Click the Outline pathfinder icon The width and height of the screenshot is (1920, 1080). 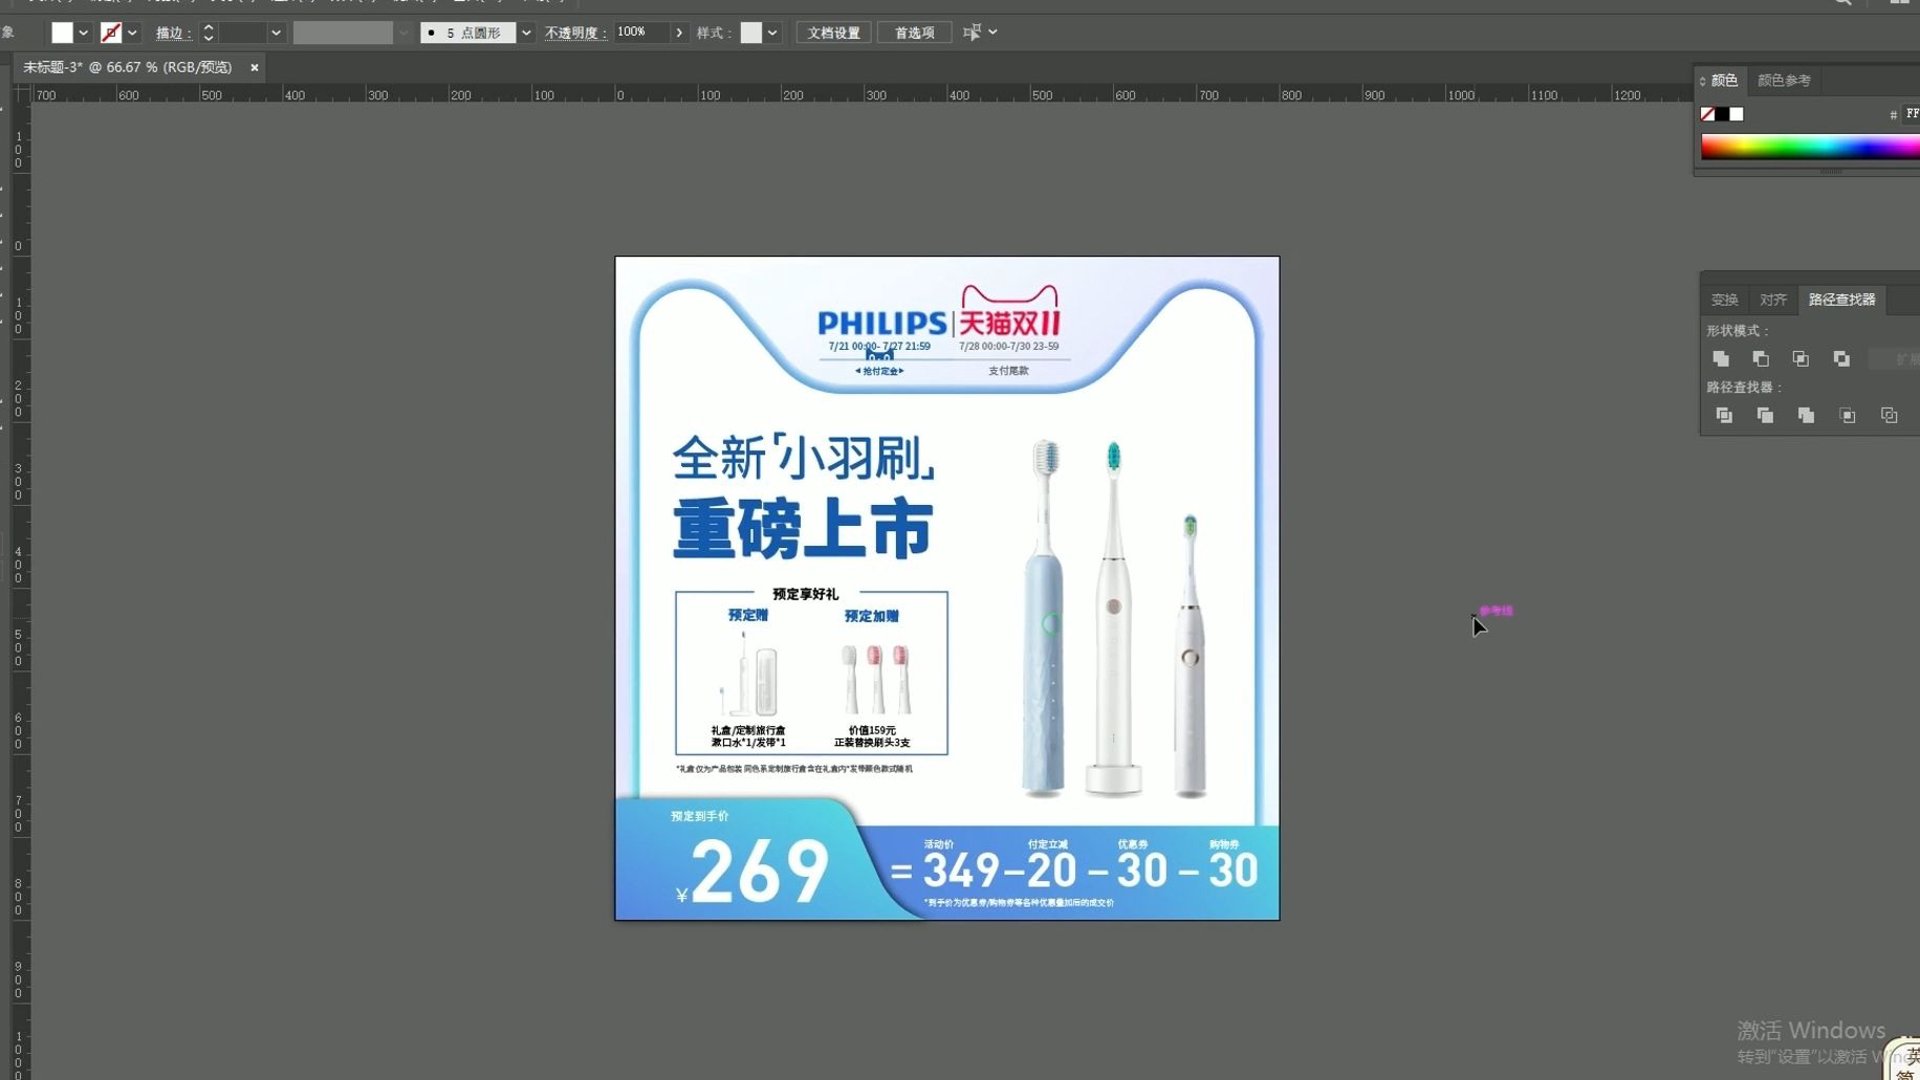tap(1889, 415)
